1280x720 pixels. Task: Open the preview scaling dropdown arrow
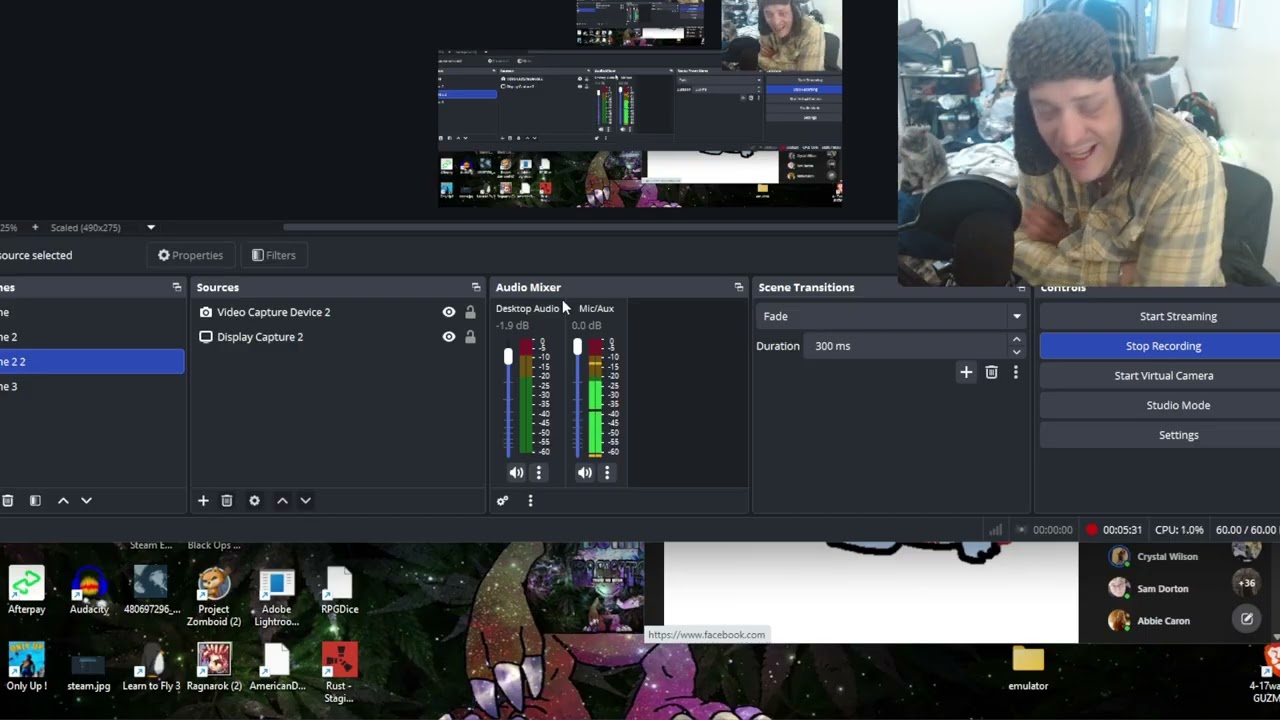point(151,228)
